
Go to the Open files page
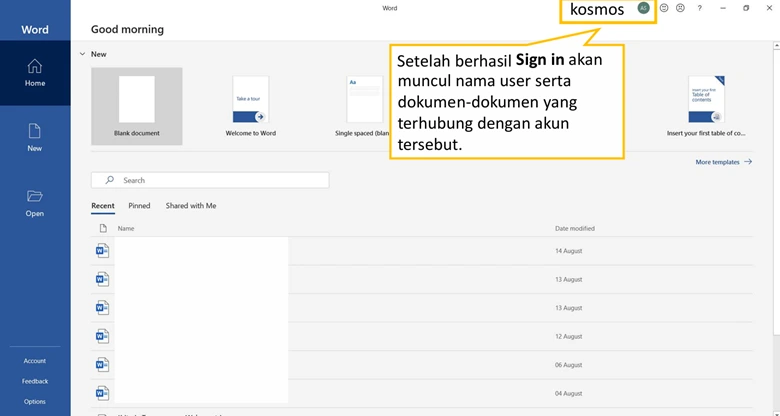[x=35, y=203]
